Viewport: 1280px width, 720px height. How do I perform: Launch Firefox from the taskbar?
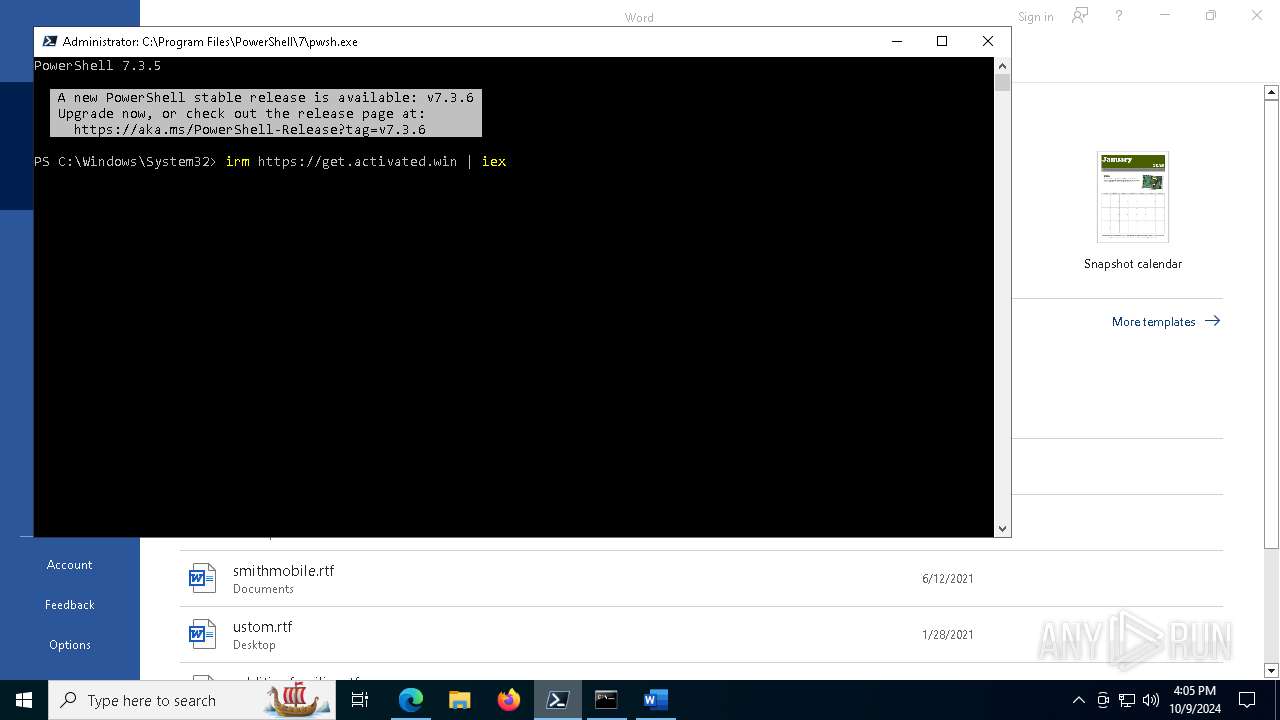(x=509, y=700)
